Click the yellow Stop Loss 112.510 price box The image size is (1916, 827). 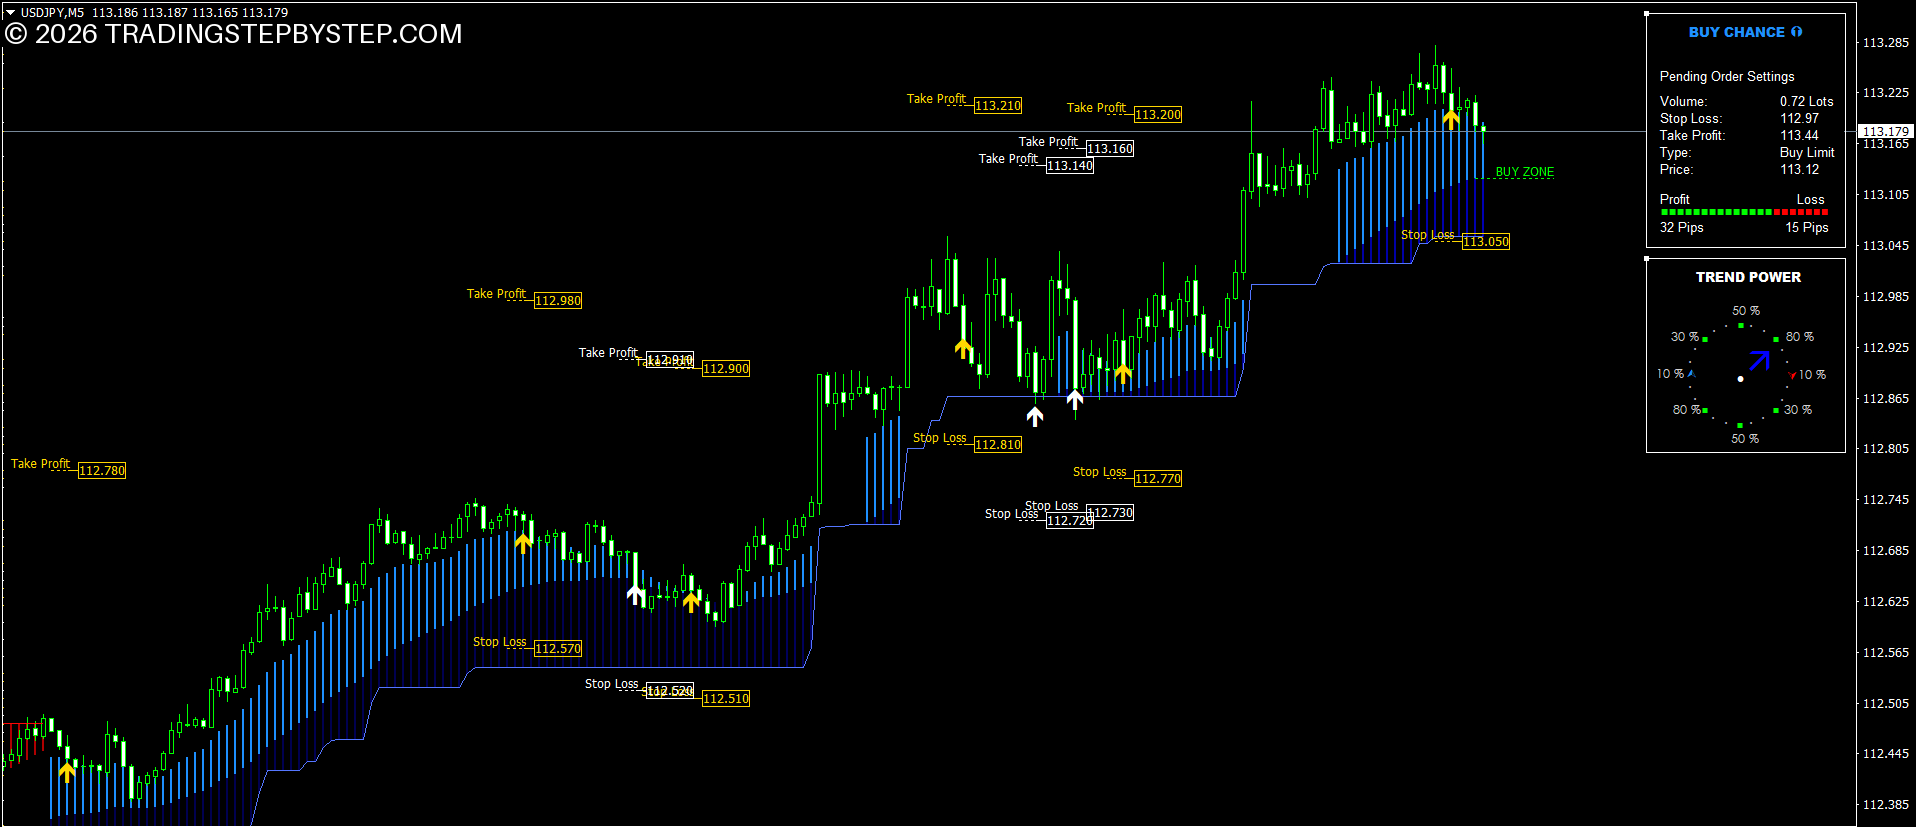[726, 698]
